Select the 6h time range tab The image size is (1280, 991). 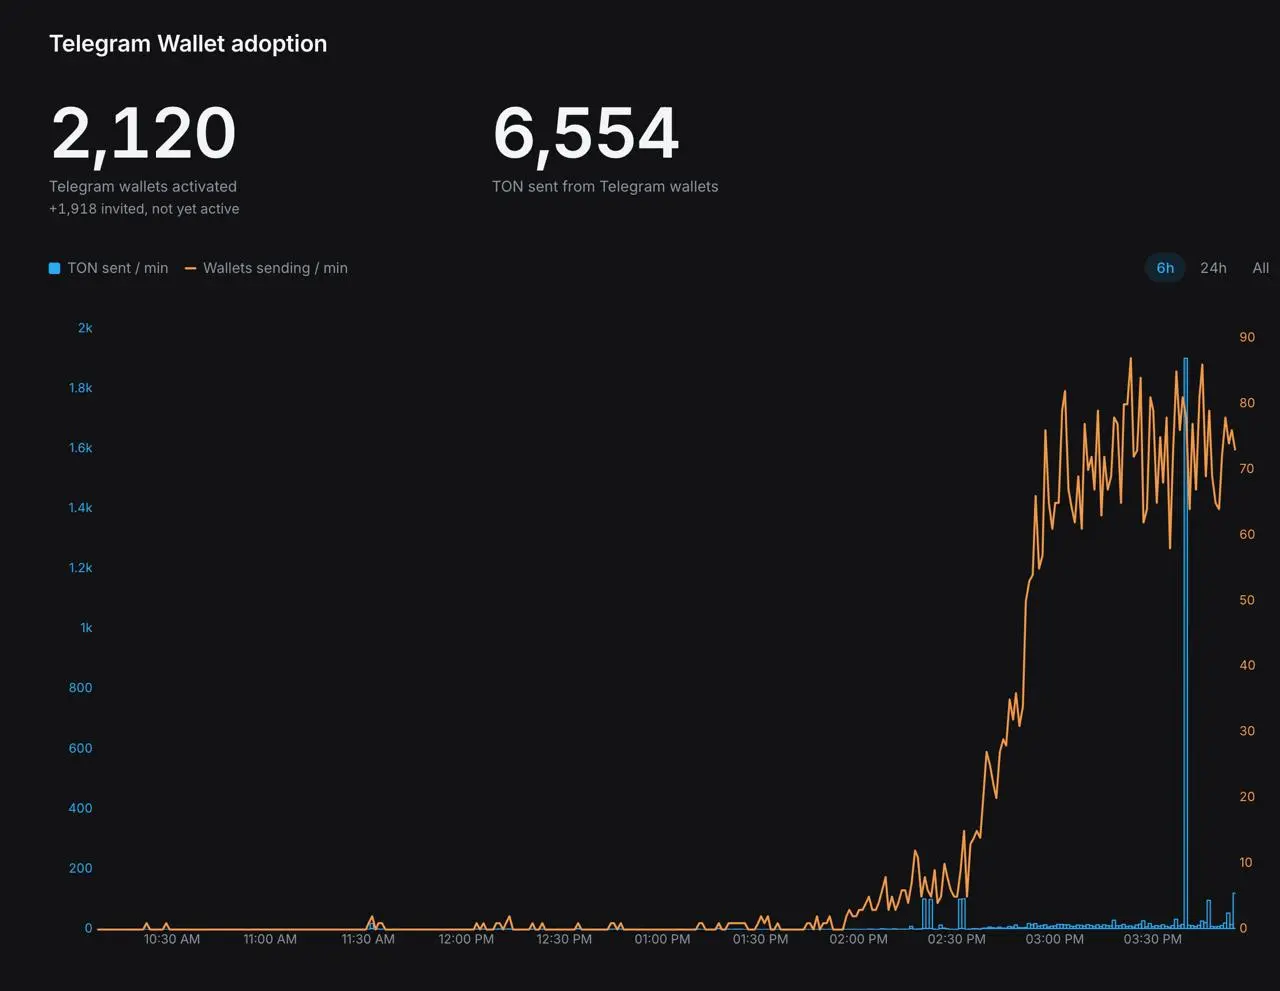tap(1165, 268)
